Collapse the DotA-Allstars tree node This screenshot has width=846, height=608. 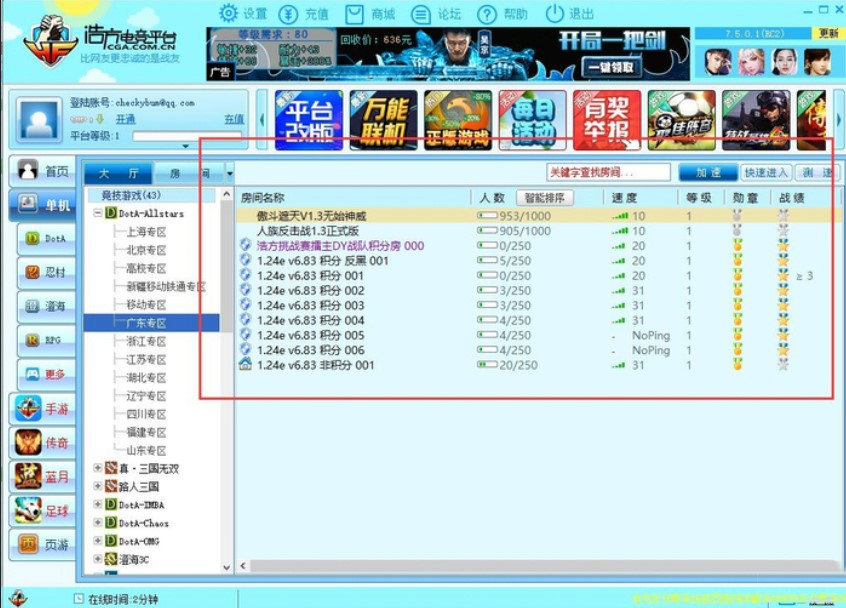tap(95, 212)
